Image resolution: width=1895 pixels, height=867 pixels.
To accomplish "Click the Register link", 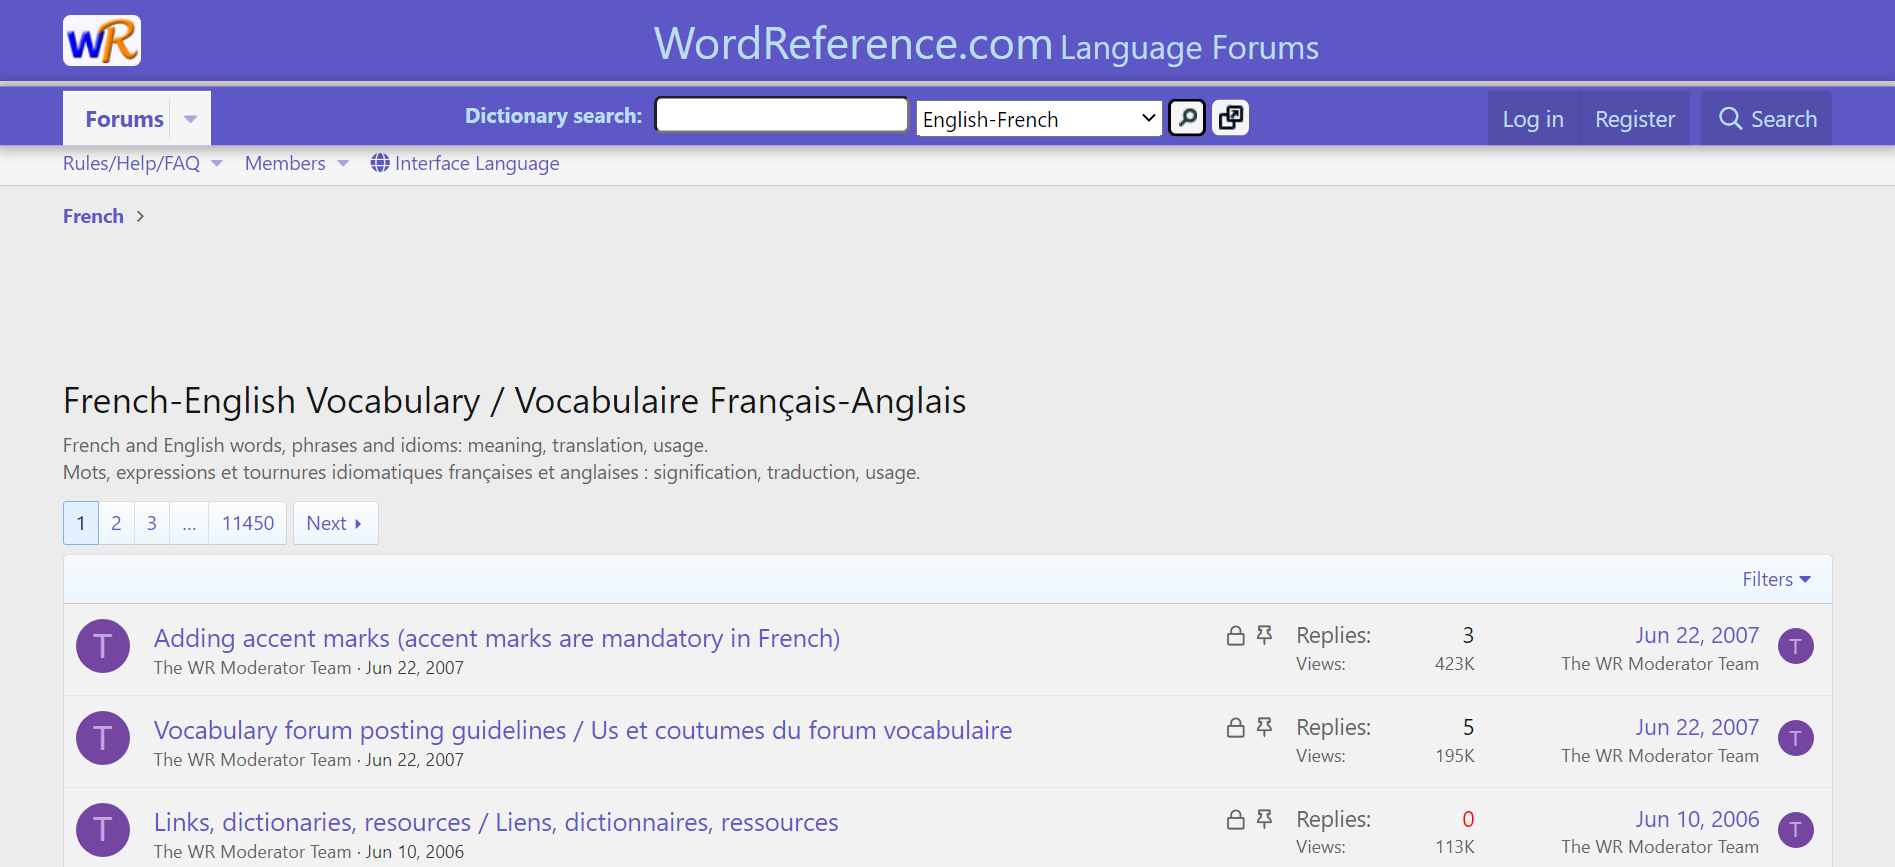I will pos(1635,119).
